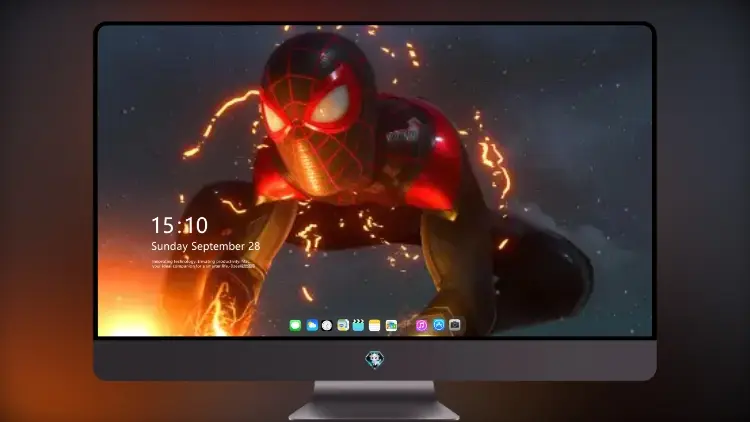Open the pink iTunes music app

[421, 326]
